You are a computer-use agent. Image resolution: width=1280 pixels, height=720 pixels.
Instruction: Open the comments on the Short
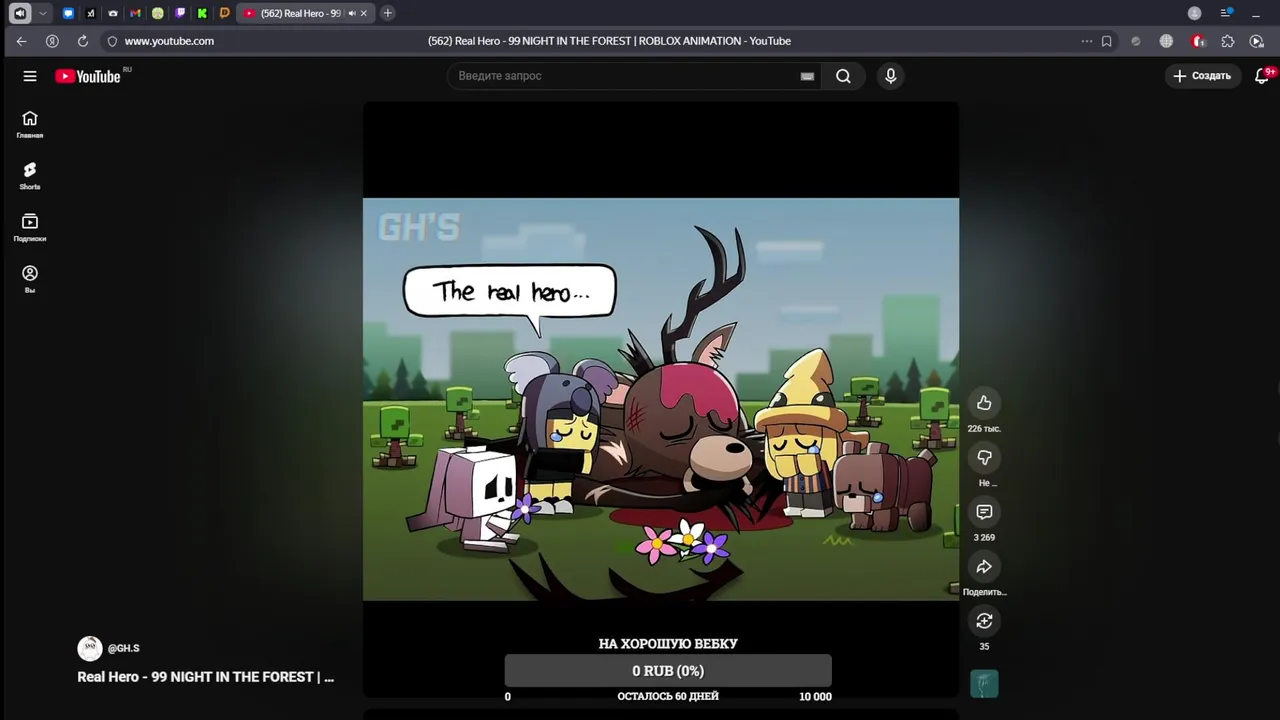(x=984, y=512)
